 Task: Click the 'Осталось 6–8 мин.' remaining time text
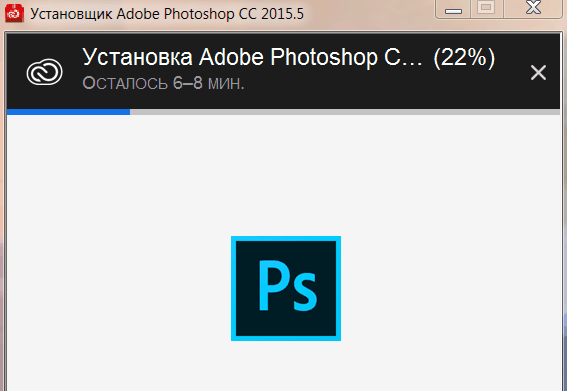[x=163, y=83]
